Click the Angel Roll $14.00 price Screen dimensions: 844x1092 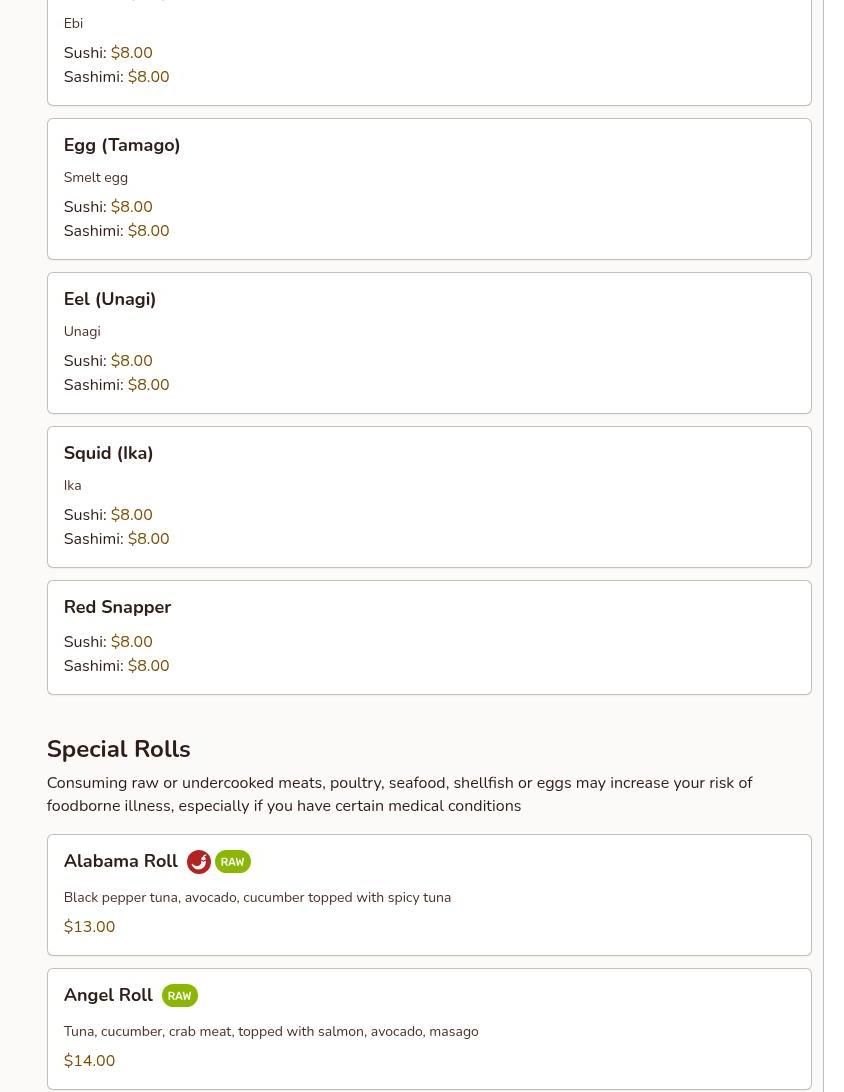point(89,1061)
